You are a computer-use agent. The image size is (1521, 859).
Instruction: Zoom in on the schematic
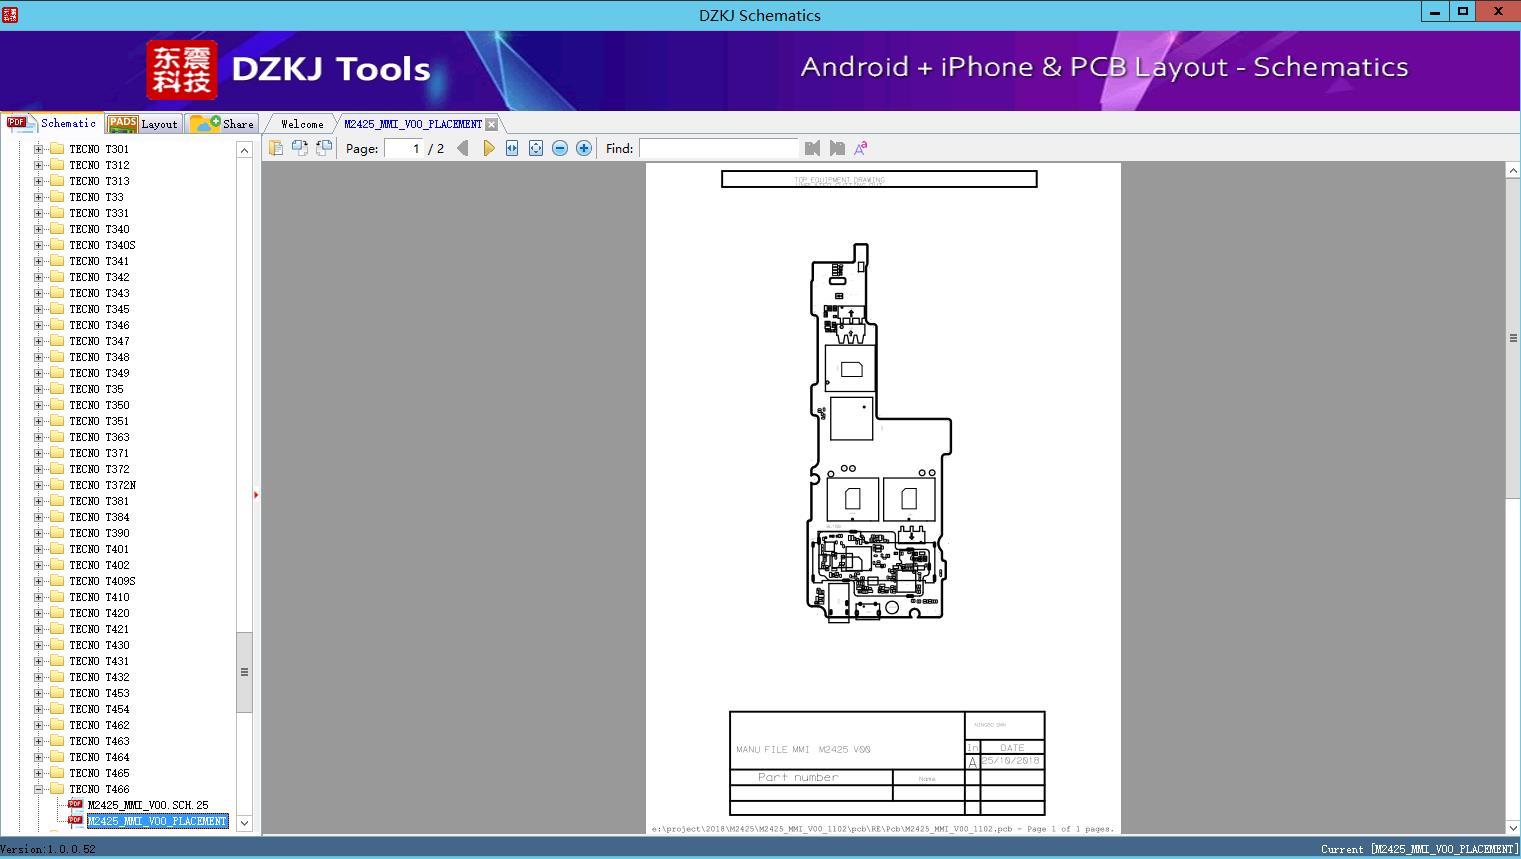click(x=584, y=148)
